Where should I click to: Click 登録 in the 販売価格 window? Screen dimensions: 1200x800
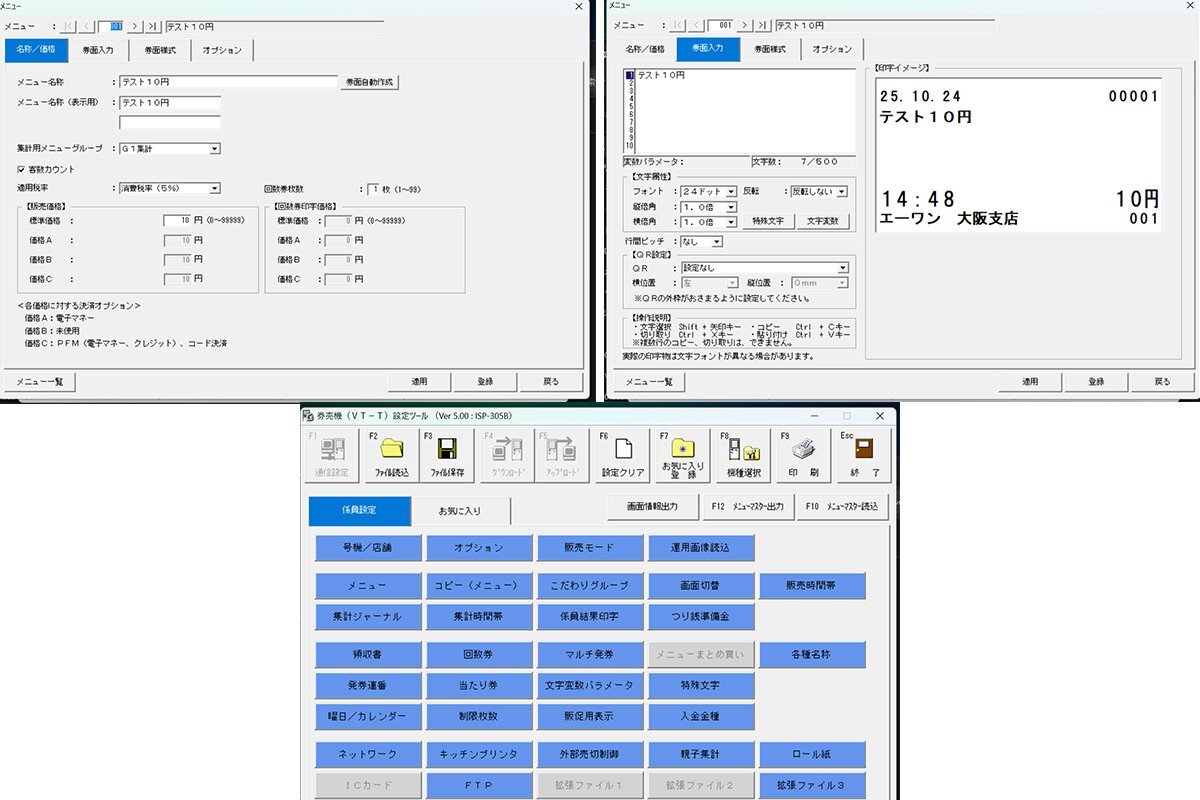tap(484, 381)
